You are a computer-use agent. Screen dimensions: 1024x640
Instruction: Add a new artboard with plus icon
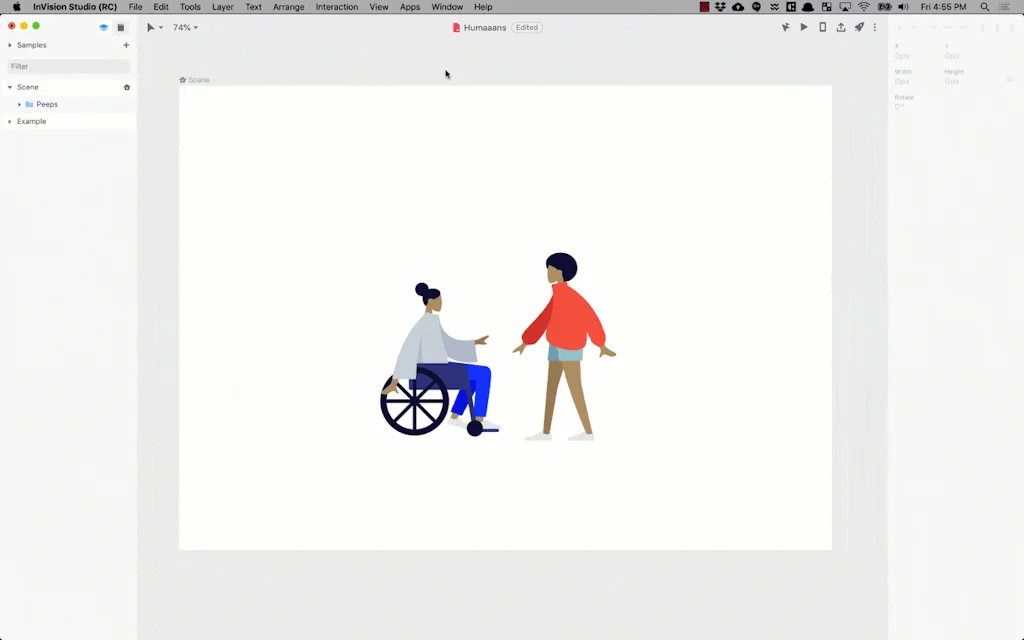(126, 45)
